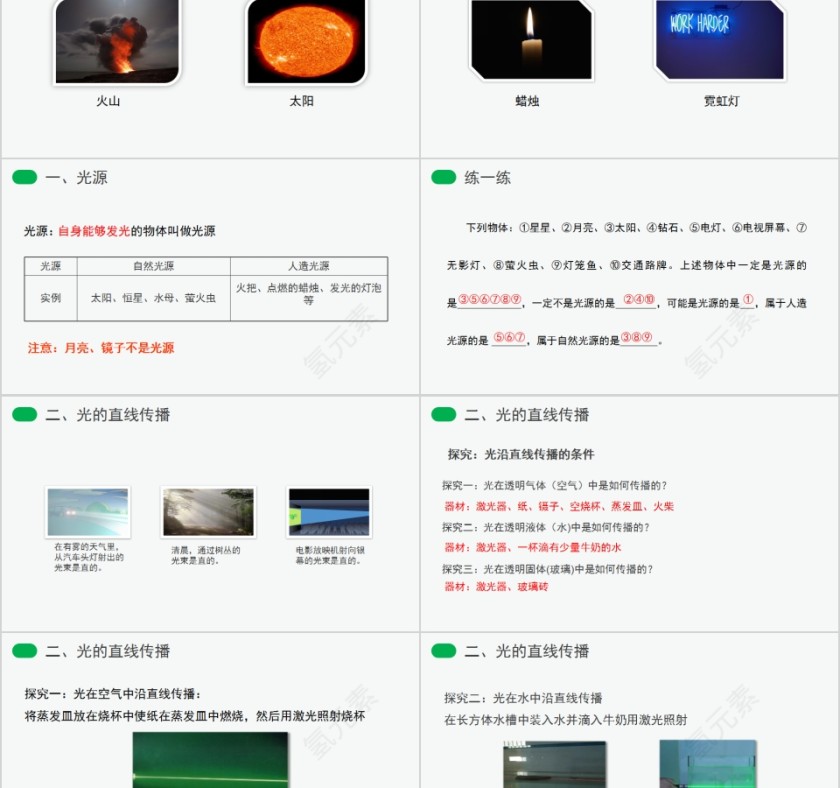840x788 pixels.
Task: Select the car headlights photo thumbnail
Action: (x=88, y=508)
